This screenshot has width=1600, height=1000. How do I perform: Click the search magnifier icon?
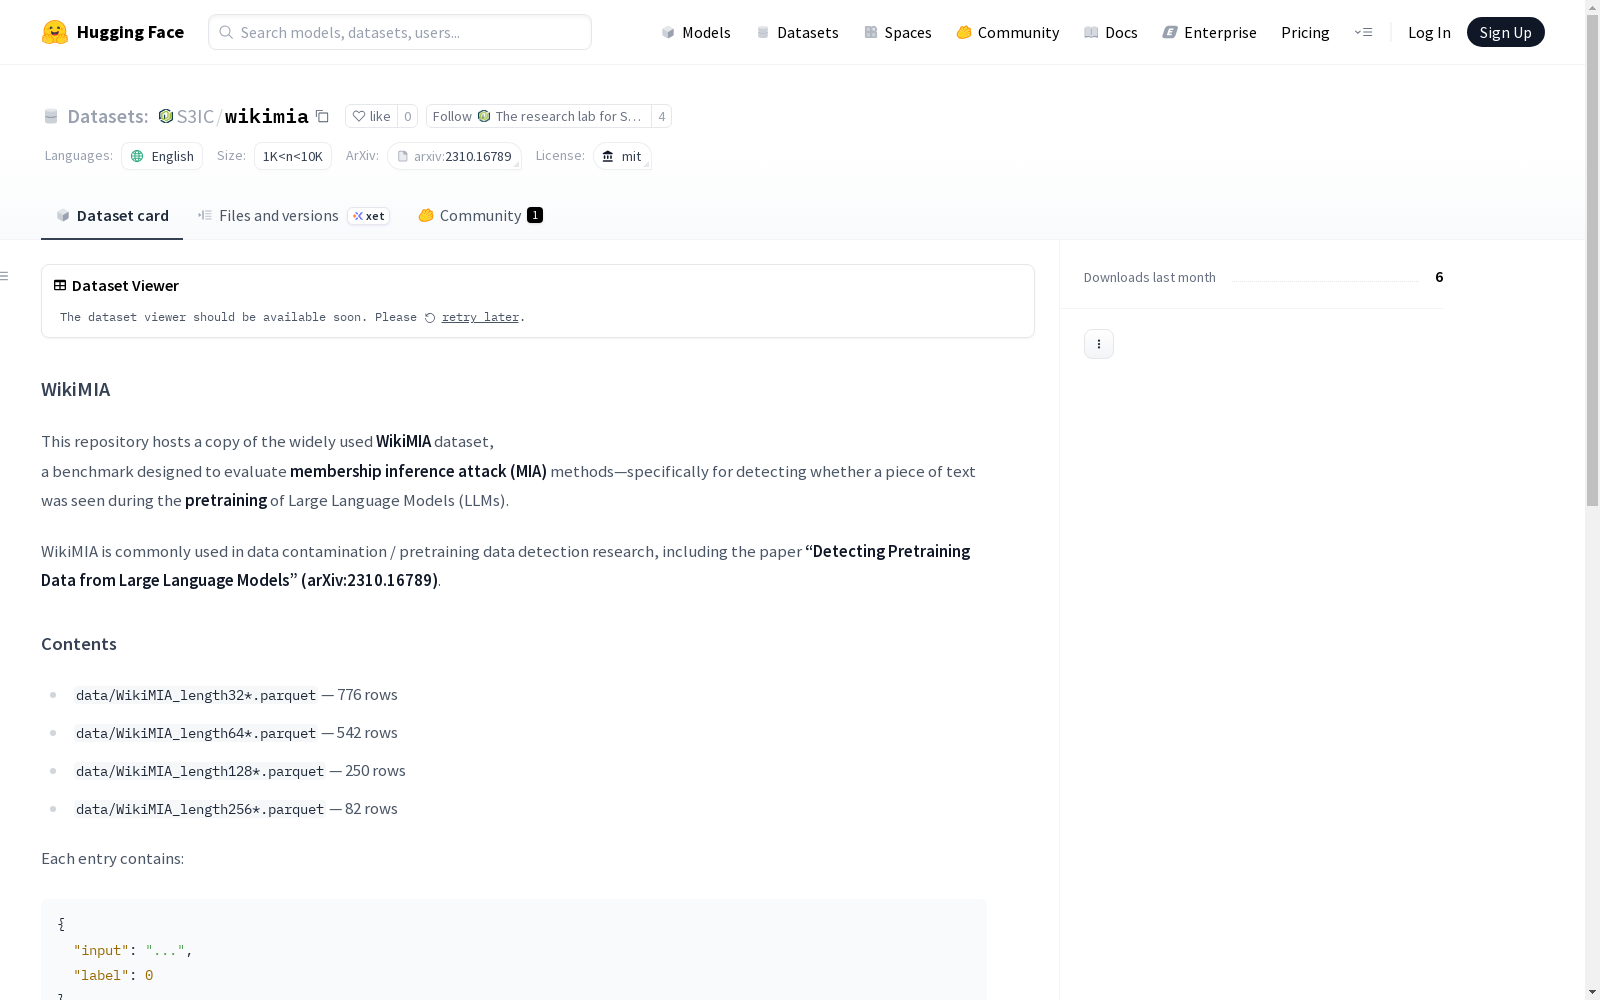(226, 32)
